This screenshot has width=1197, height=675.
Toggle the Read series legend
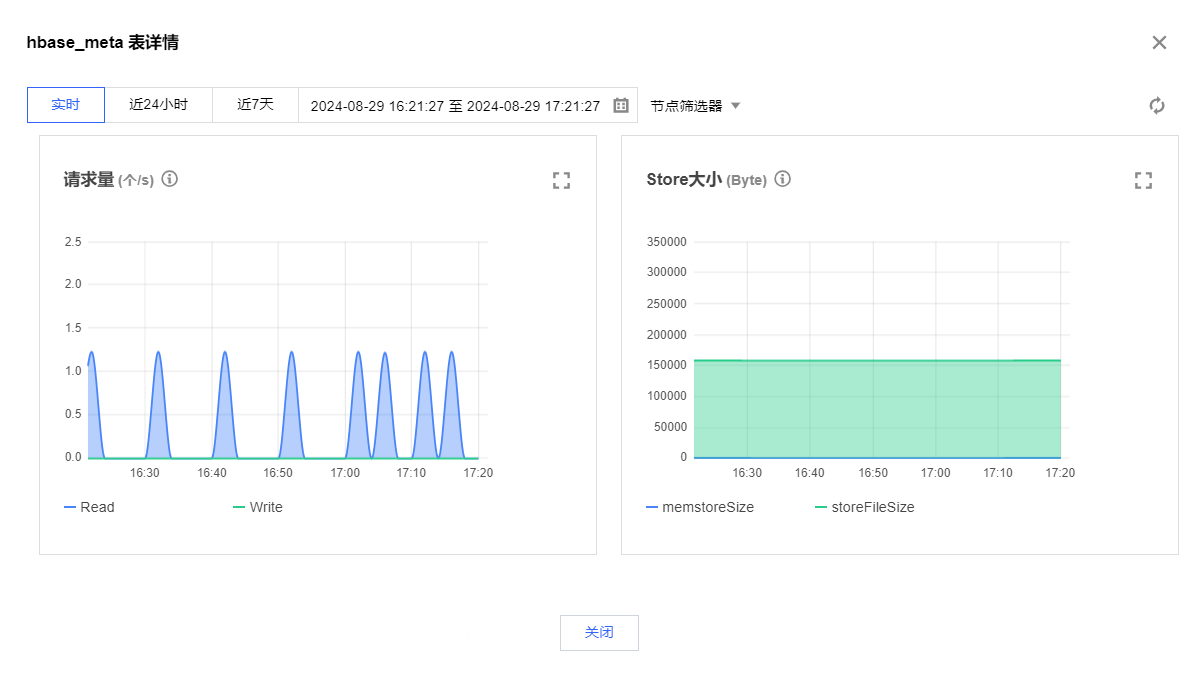point(89,507)
